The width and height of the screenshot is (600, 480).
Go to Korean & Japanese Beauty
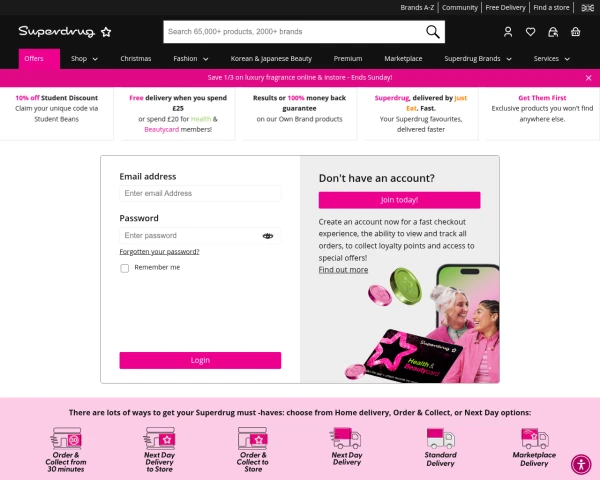271,59
